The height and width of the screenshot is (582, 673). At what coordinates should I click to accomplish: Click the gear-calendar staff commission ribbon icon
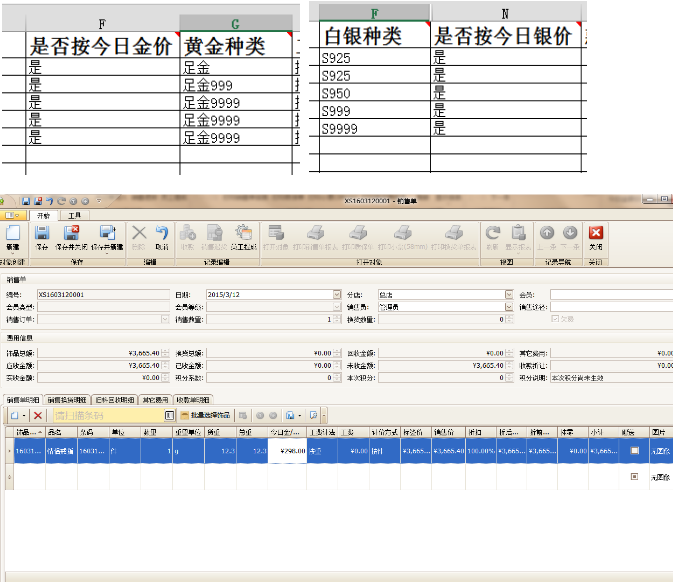pyautogui.click(x=243, y=233)
